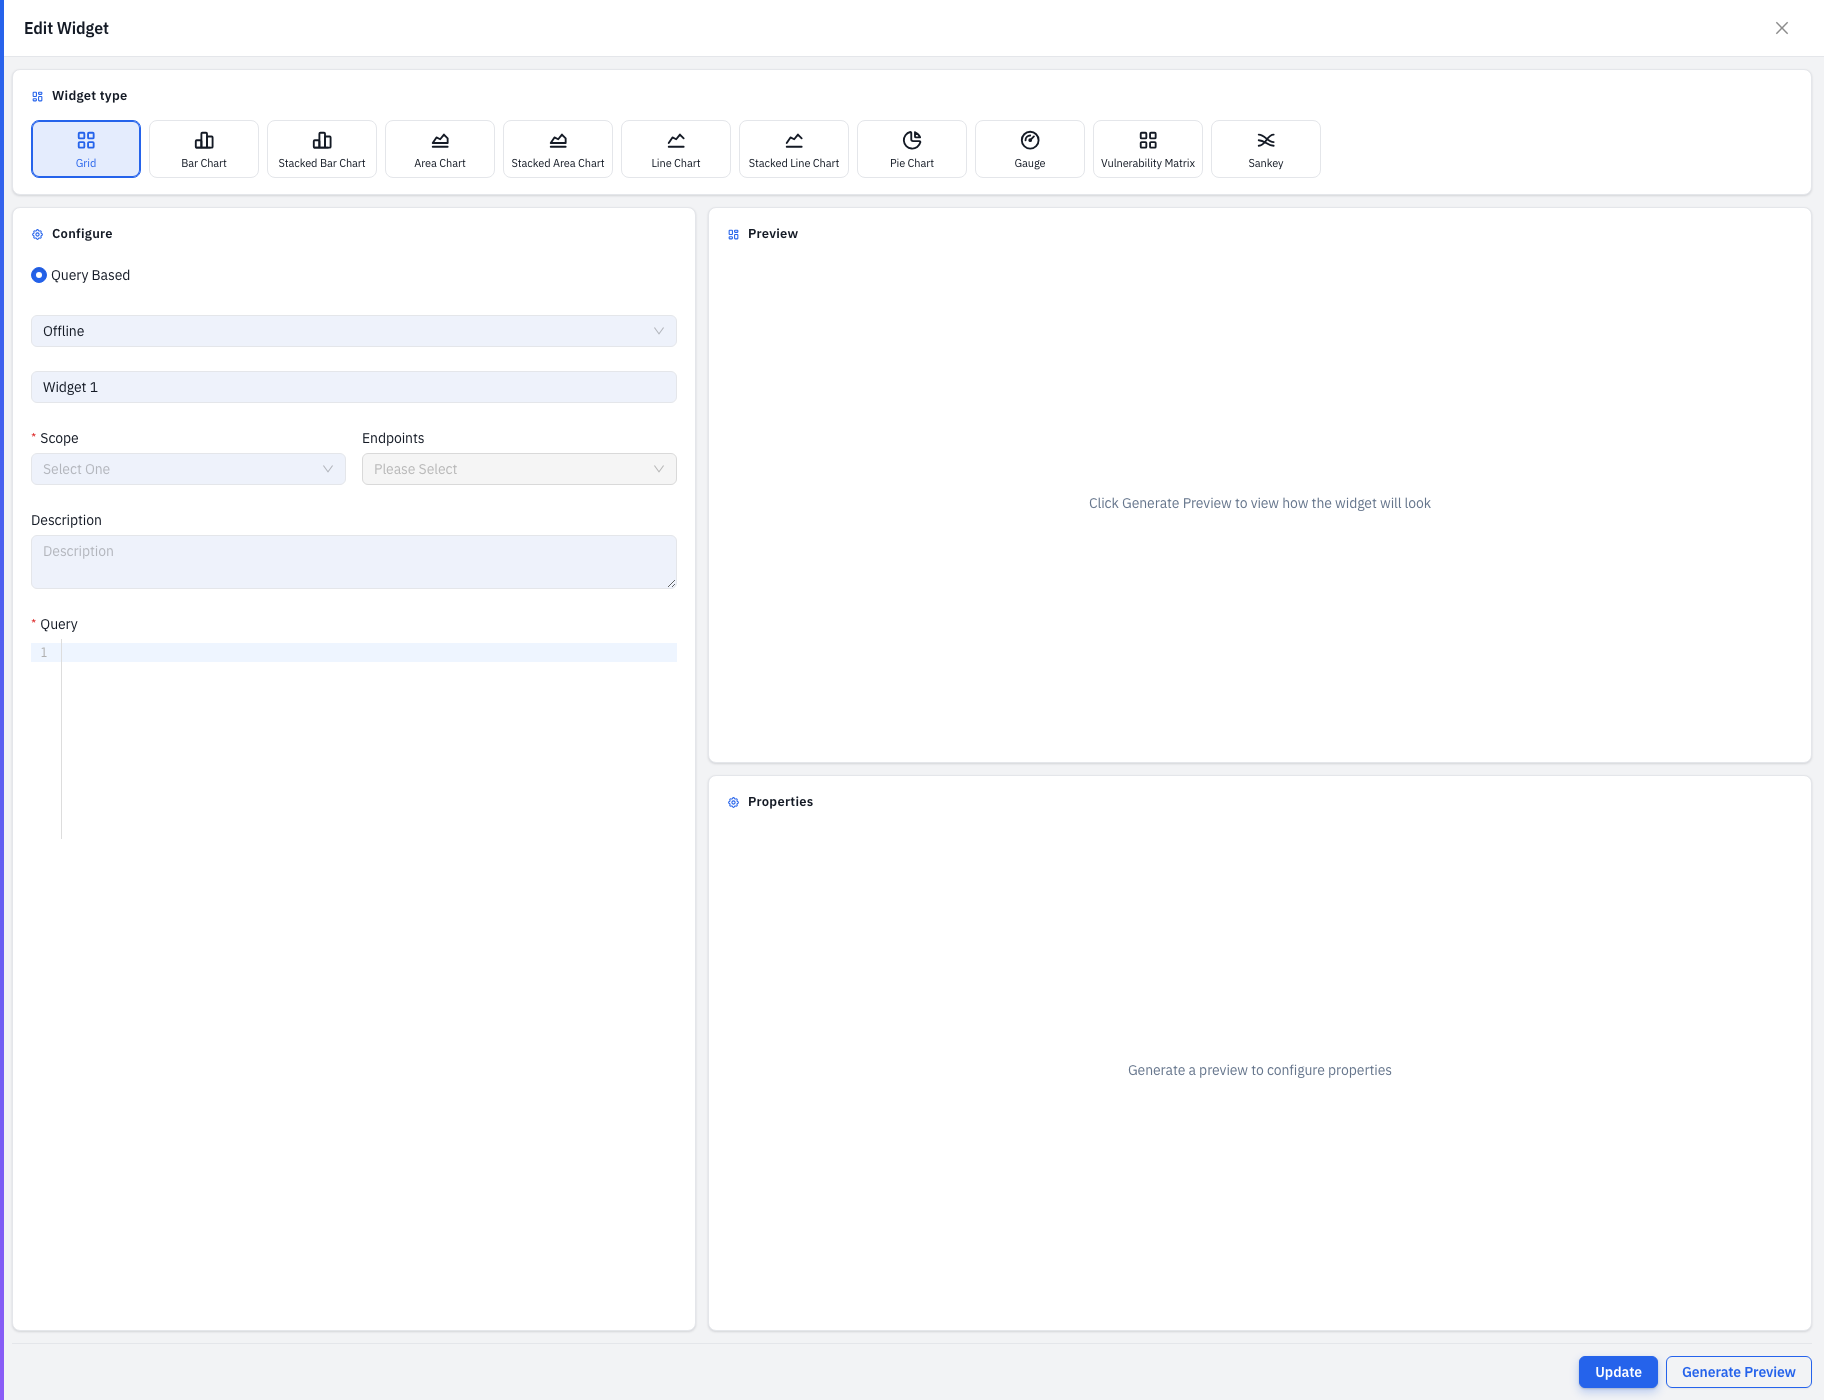Select the Query Based radio button

pos(39,275)
